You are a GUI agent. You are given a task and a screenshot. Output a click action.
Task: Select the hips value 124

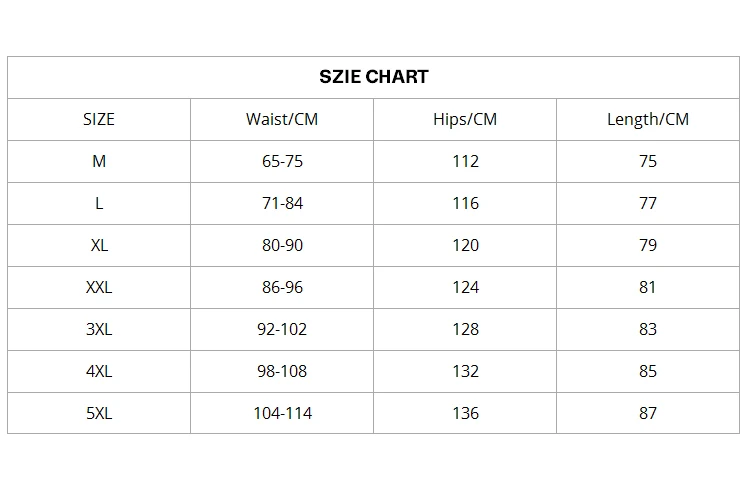pyautogui.click(x=465, y=287)
